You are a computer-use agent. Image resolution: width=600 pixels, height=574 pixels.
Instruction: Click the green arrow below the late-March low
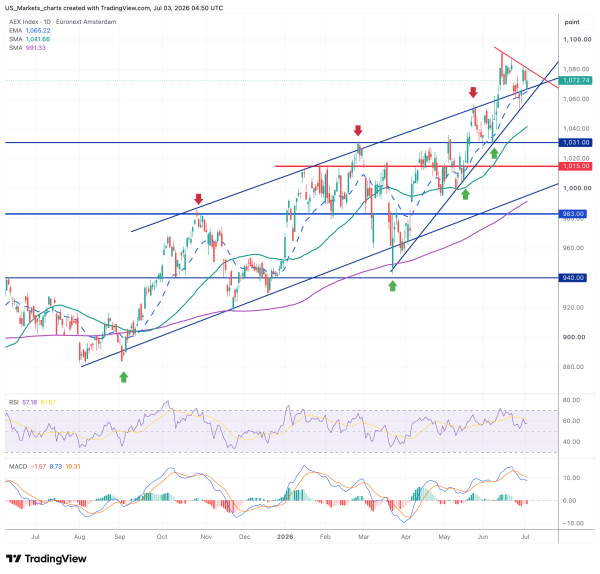tap(392, 286)
